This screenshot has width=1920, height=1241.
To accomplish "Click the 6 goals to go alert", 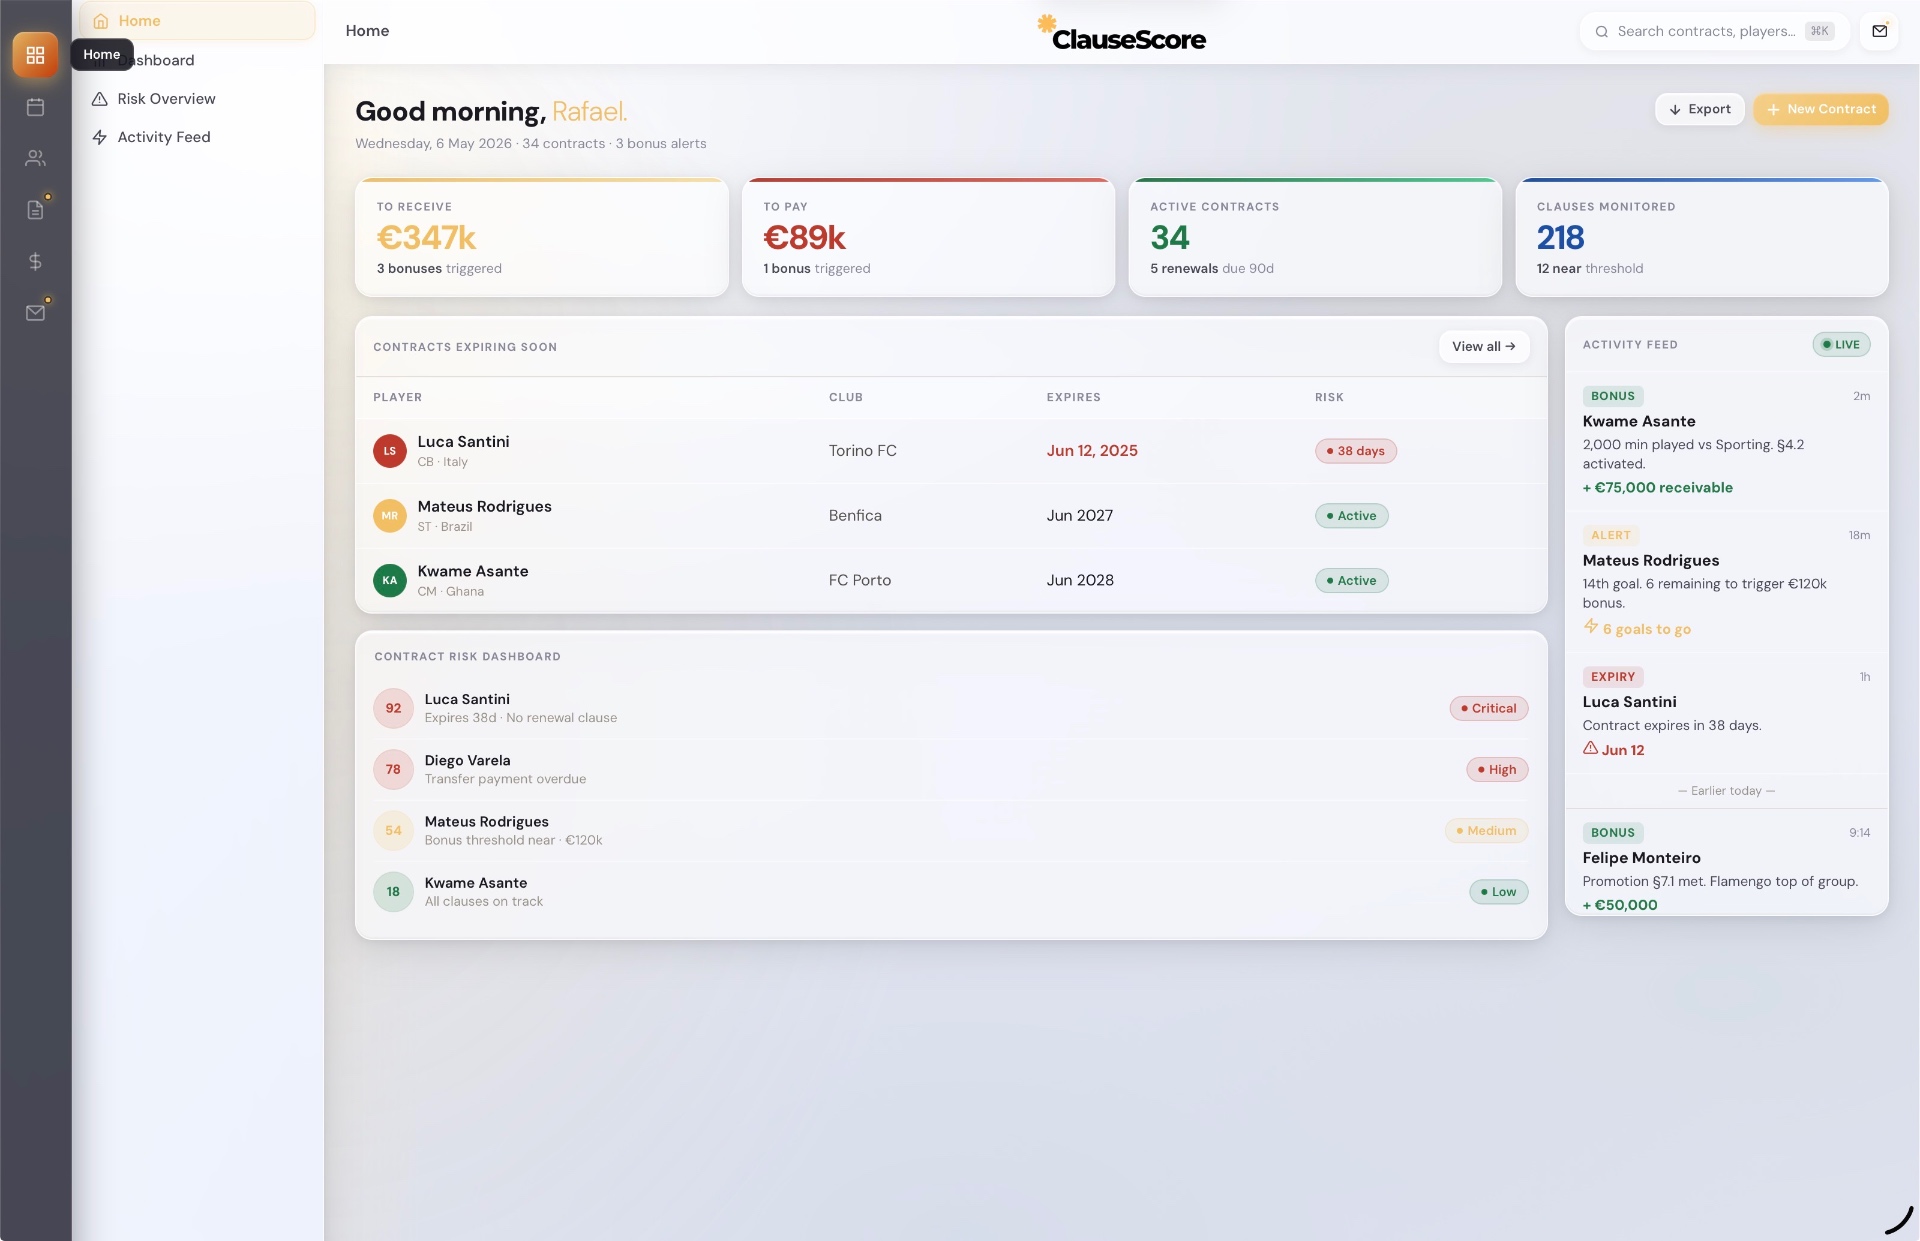I will point(1637,629).
